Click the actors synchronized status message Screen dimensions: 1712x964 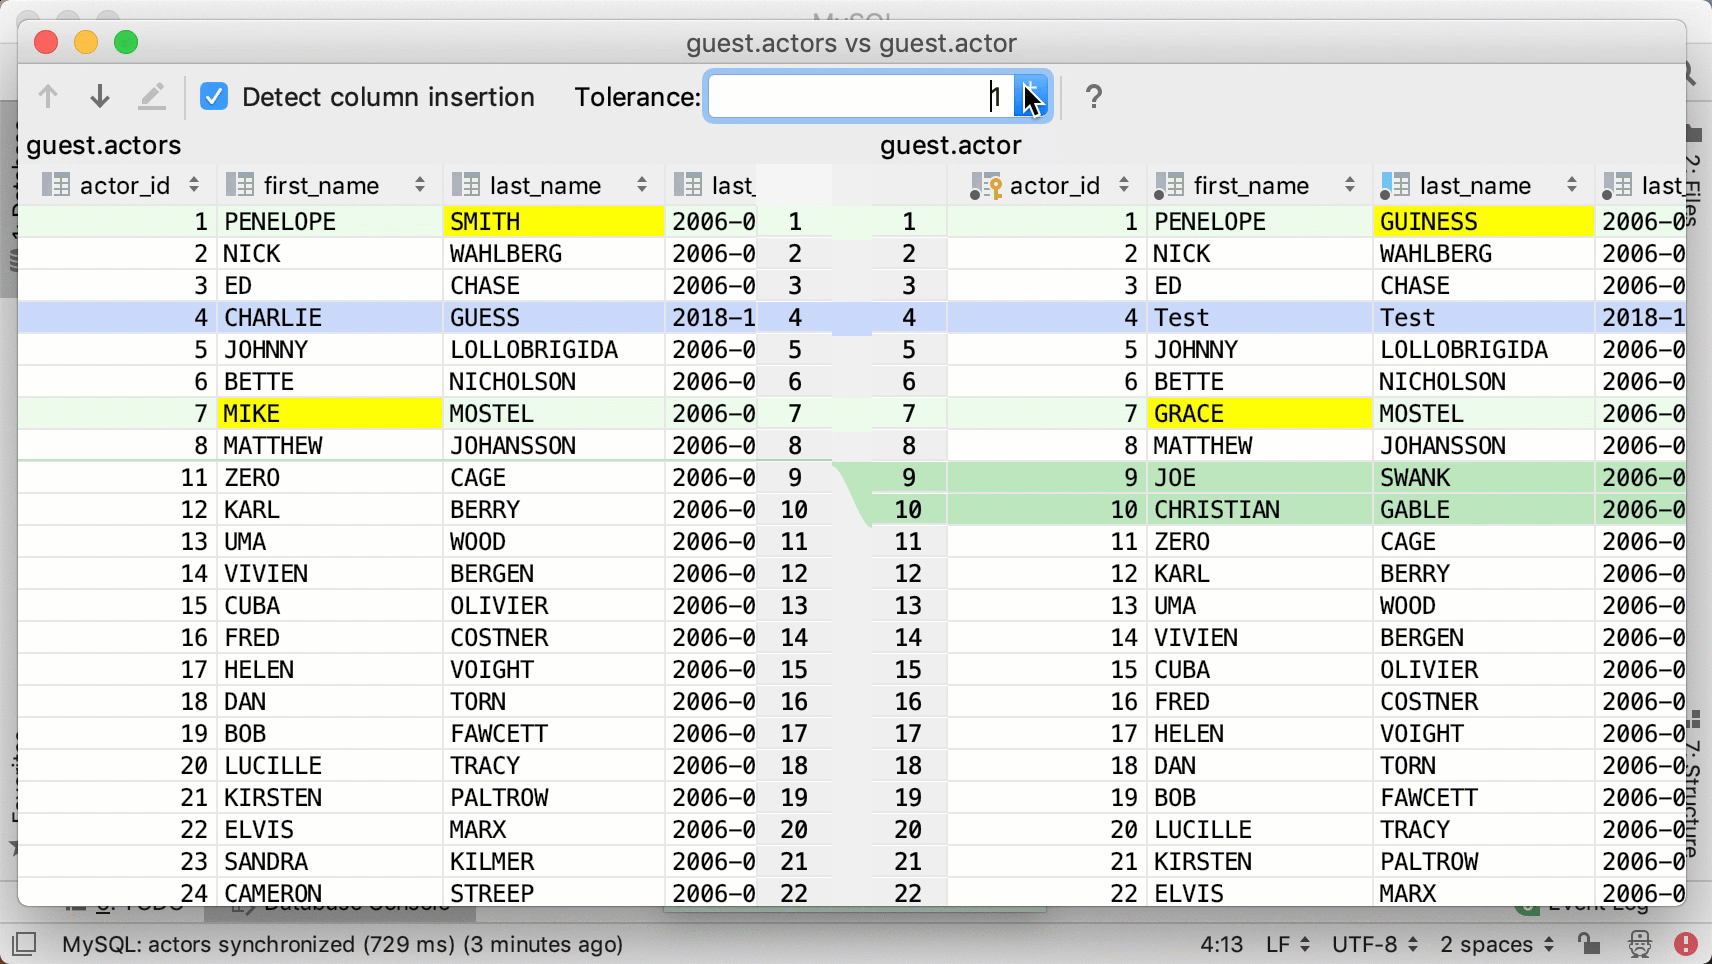click(x=343, y=944)
